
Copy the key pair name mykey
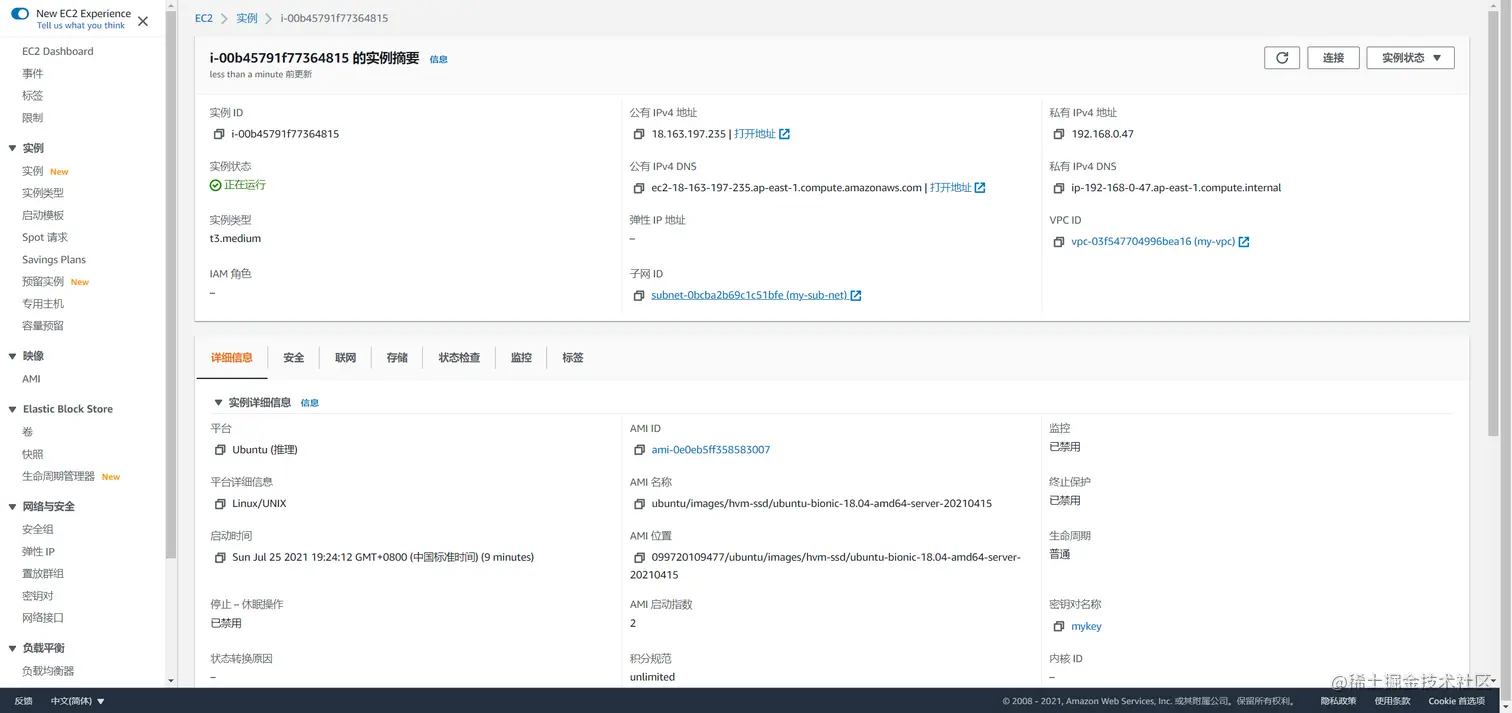1059,627
